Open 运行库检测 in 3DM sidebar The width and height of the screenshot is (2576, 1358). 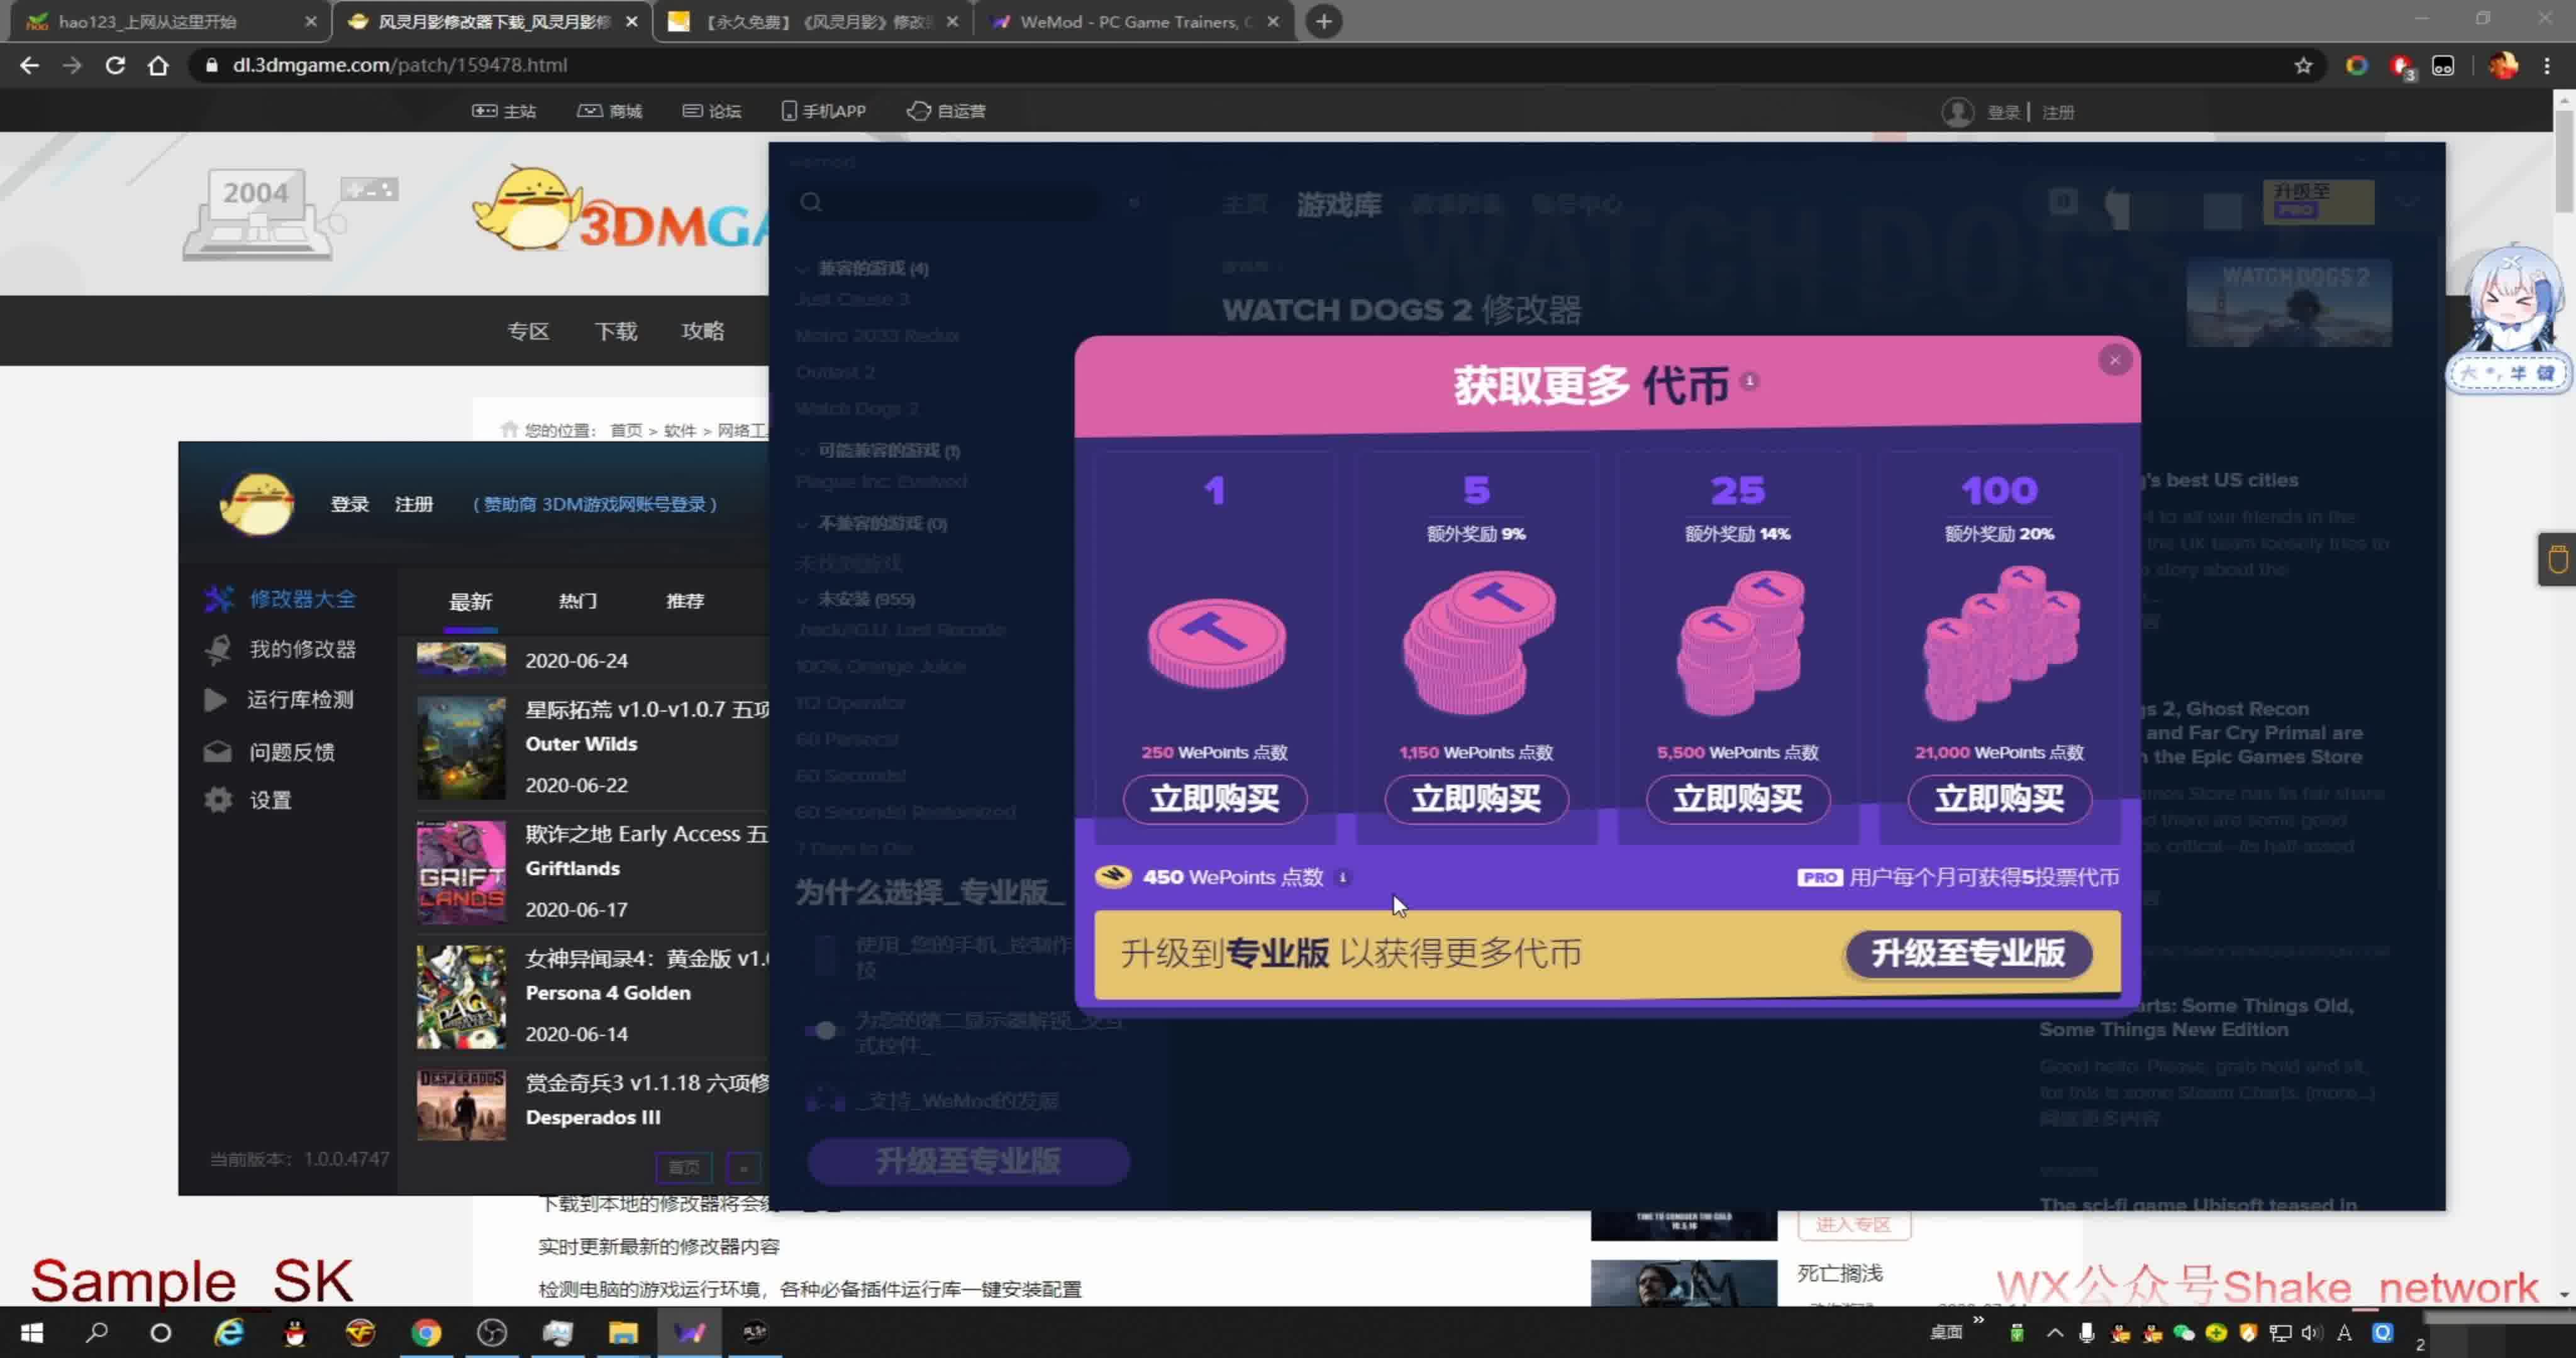279,700
